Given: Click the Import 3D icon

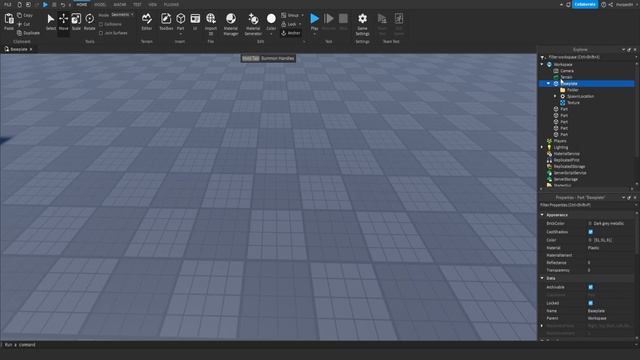Looking at the screenshot, I should pos(211,19).
